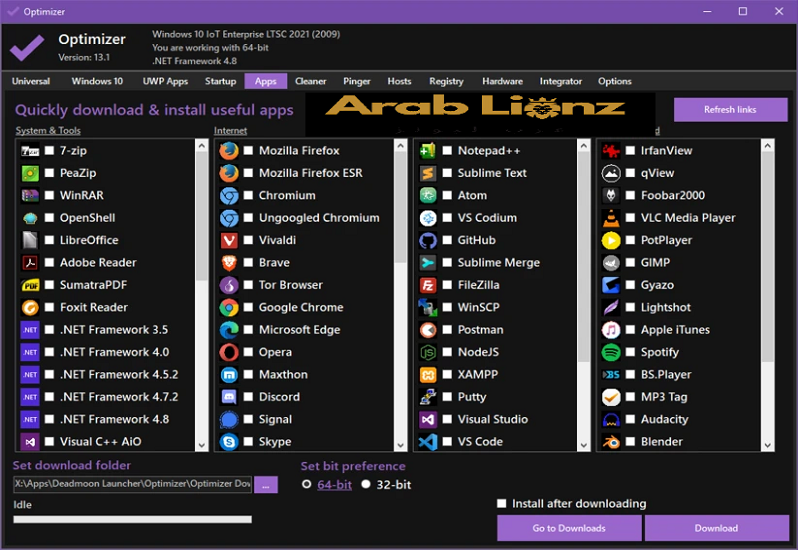
Task: Click the PotPlayer icon
Action: pyautogui.click(x=611, y=240)
